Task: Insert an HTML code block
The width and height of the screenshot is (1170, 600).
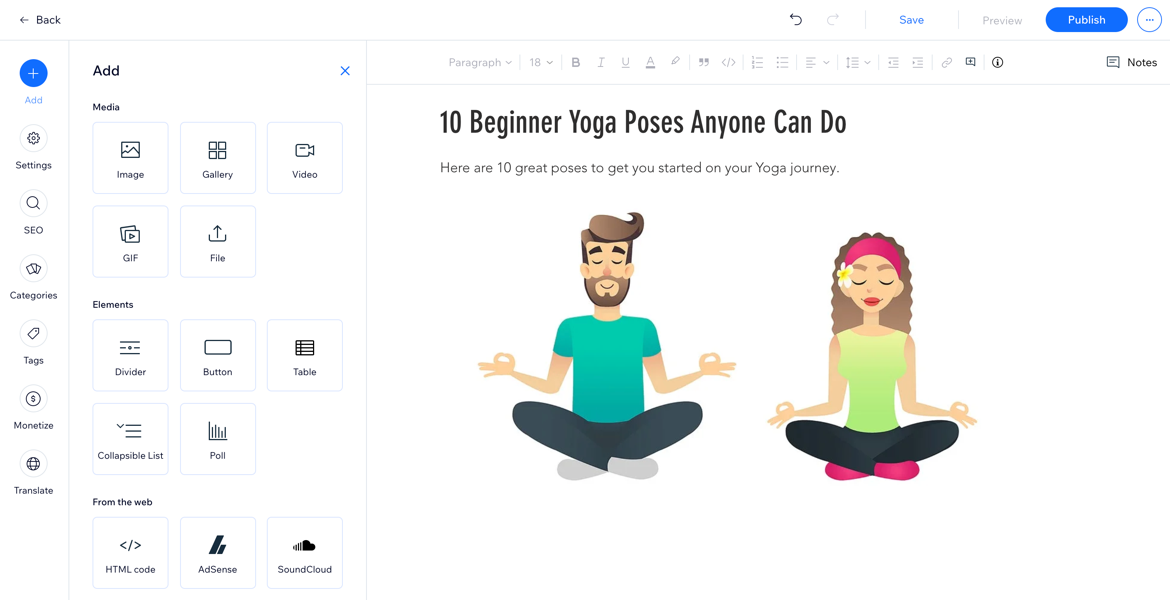Action: [130, 553]
